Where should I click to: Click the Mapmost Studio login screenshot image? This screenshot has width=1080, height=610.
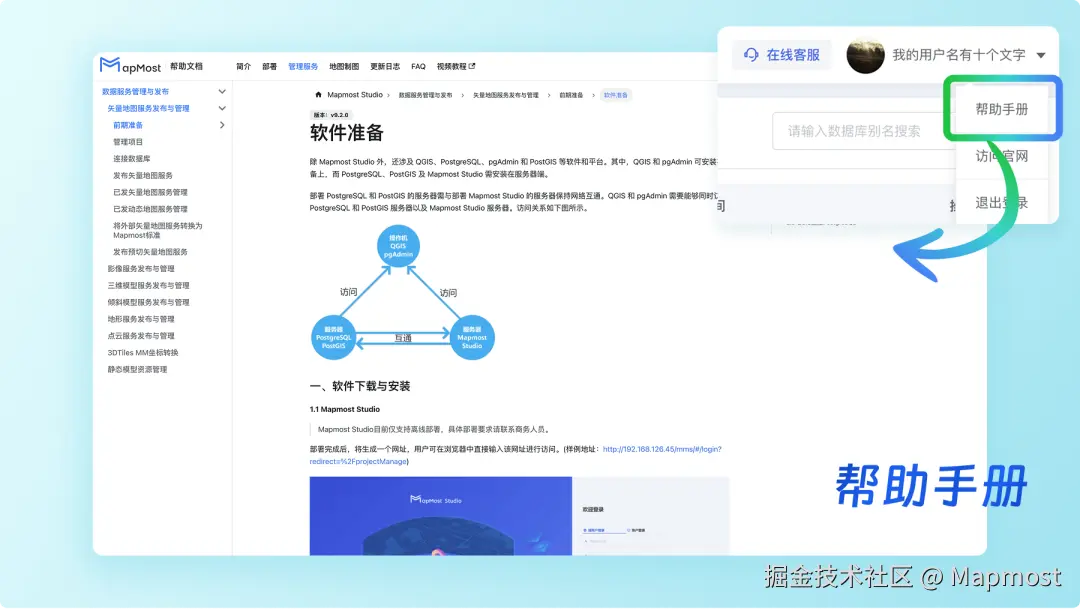[519, 516]
